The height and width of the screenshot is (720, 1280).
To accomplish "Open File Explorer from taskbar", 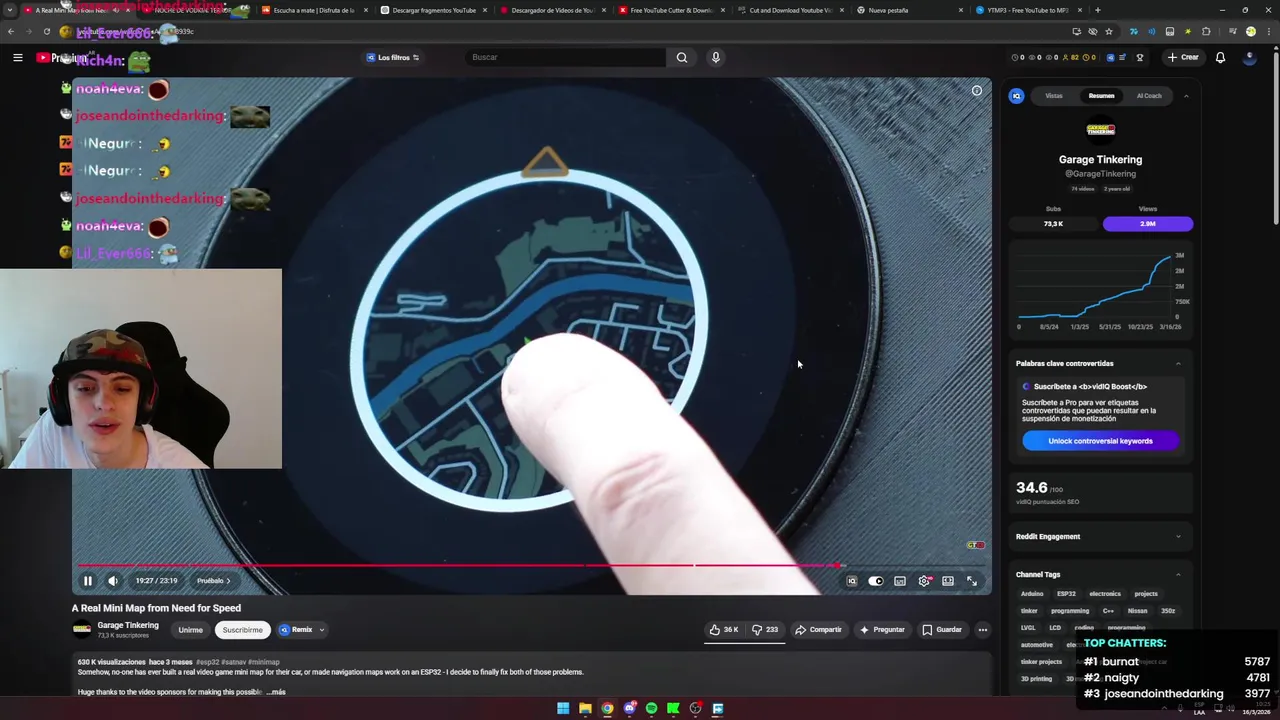I will pos(585,709).
